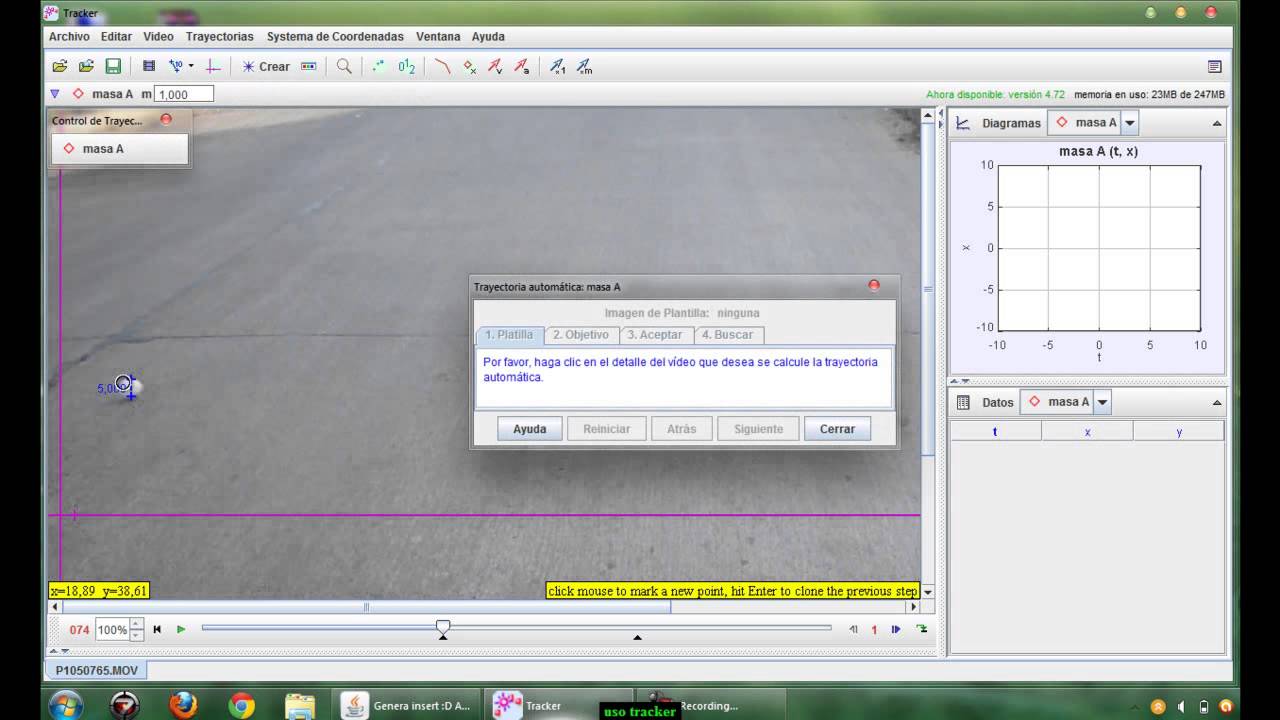The image size is (1280, 720).
Task: Toggle the coordinate axes visibility icon
Action: tap(213, 66)
